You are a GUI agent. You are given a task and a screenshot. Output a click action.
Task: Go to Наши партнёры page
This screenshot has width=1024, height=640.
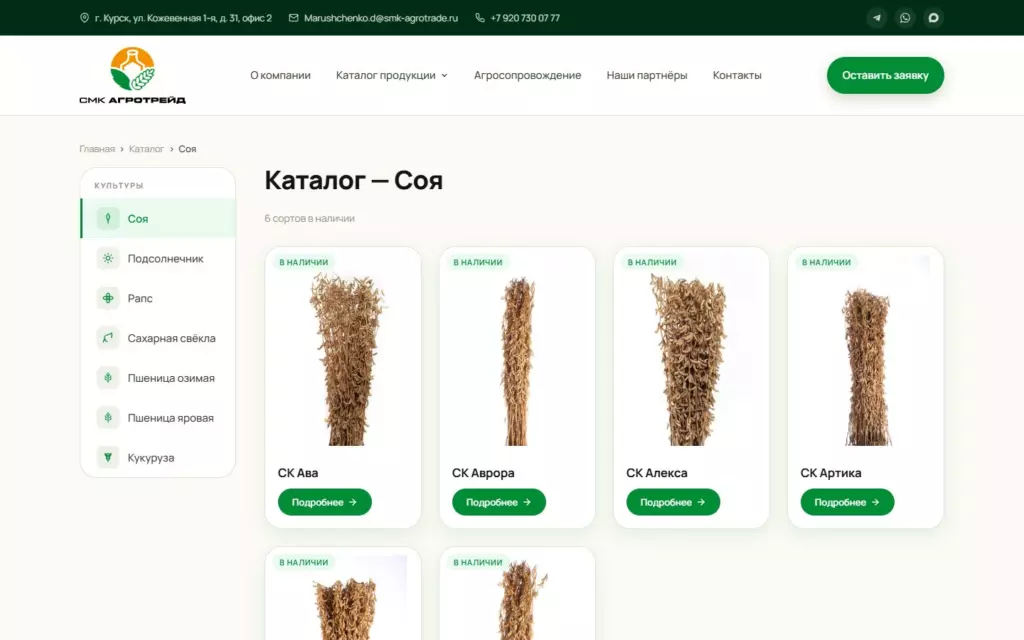[x=647, y=75]
